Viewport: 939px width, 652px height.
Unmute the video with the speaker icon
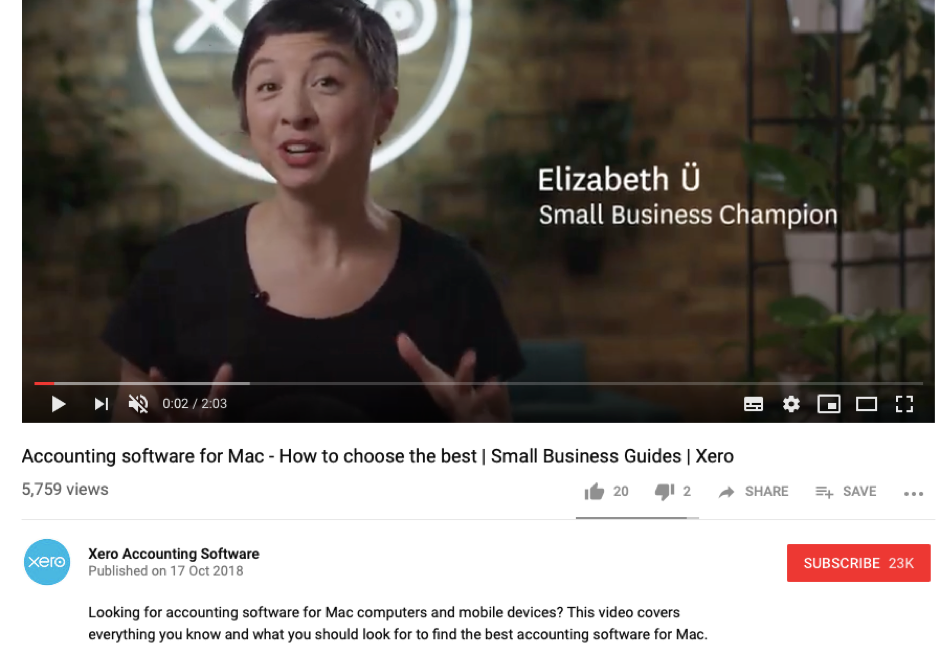[138, 404]
